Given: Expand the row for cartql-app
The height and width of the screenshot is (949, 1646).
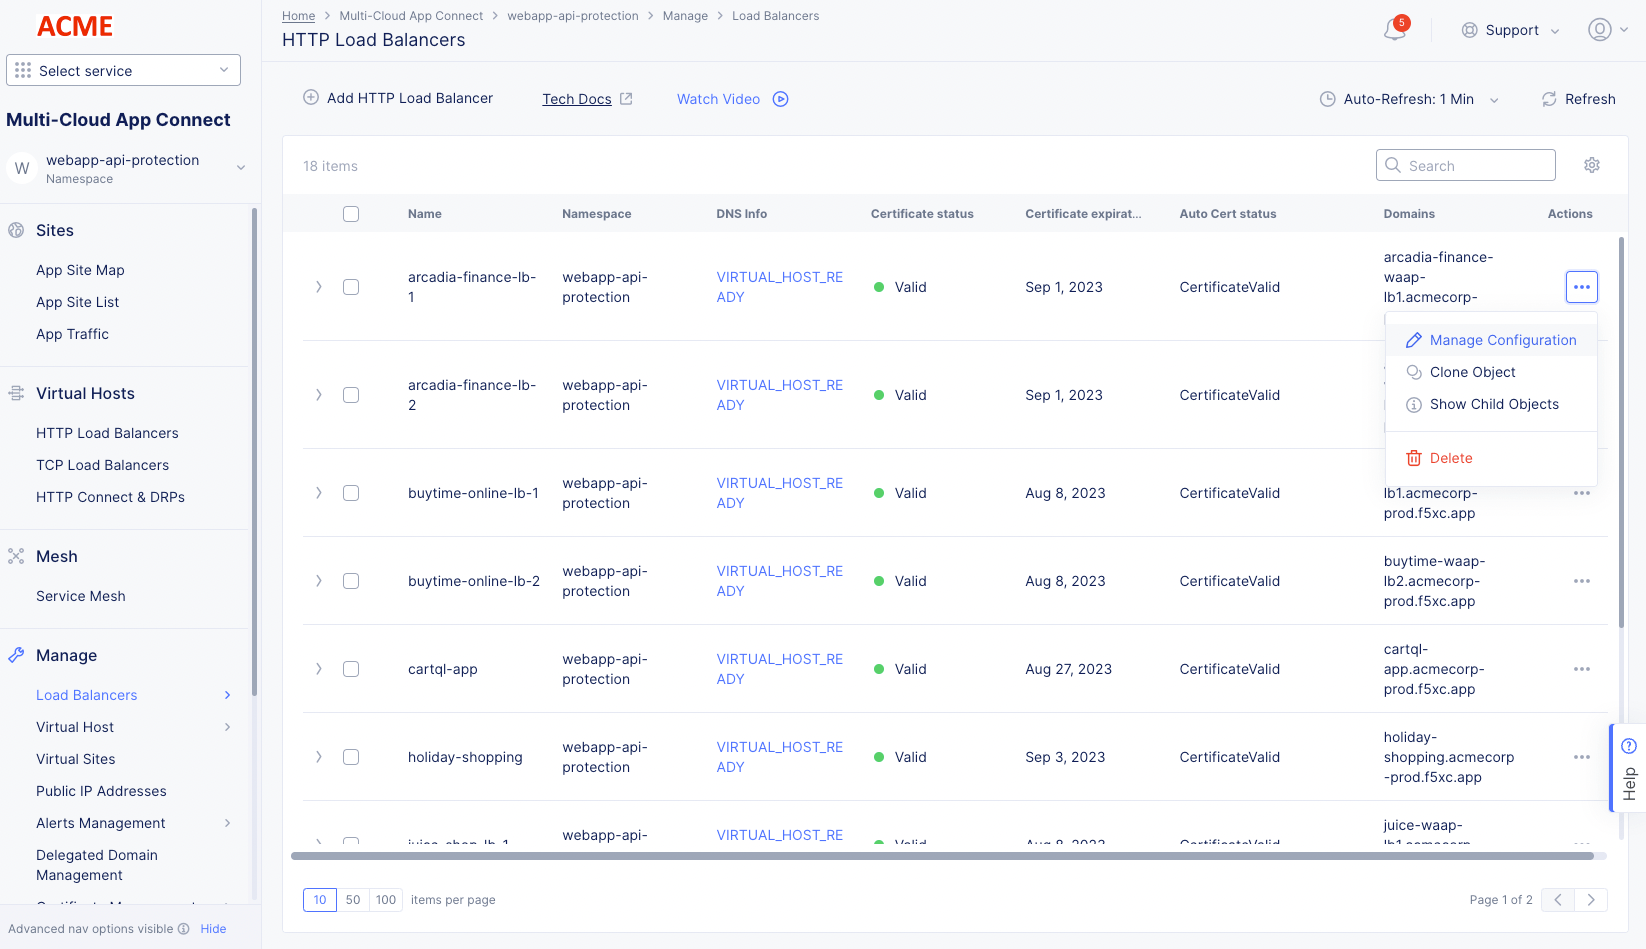Looking at the screenshot, I should [x=318, y=669].
